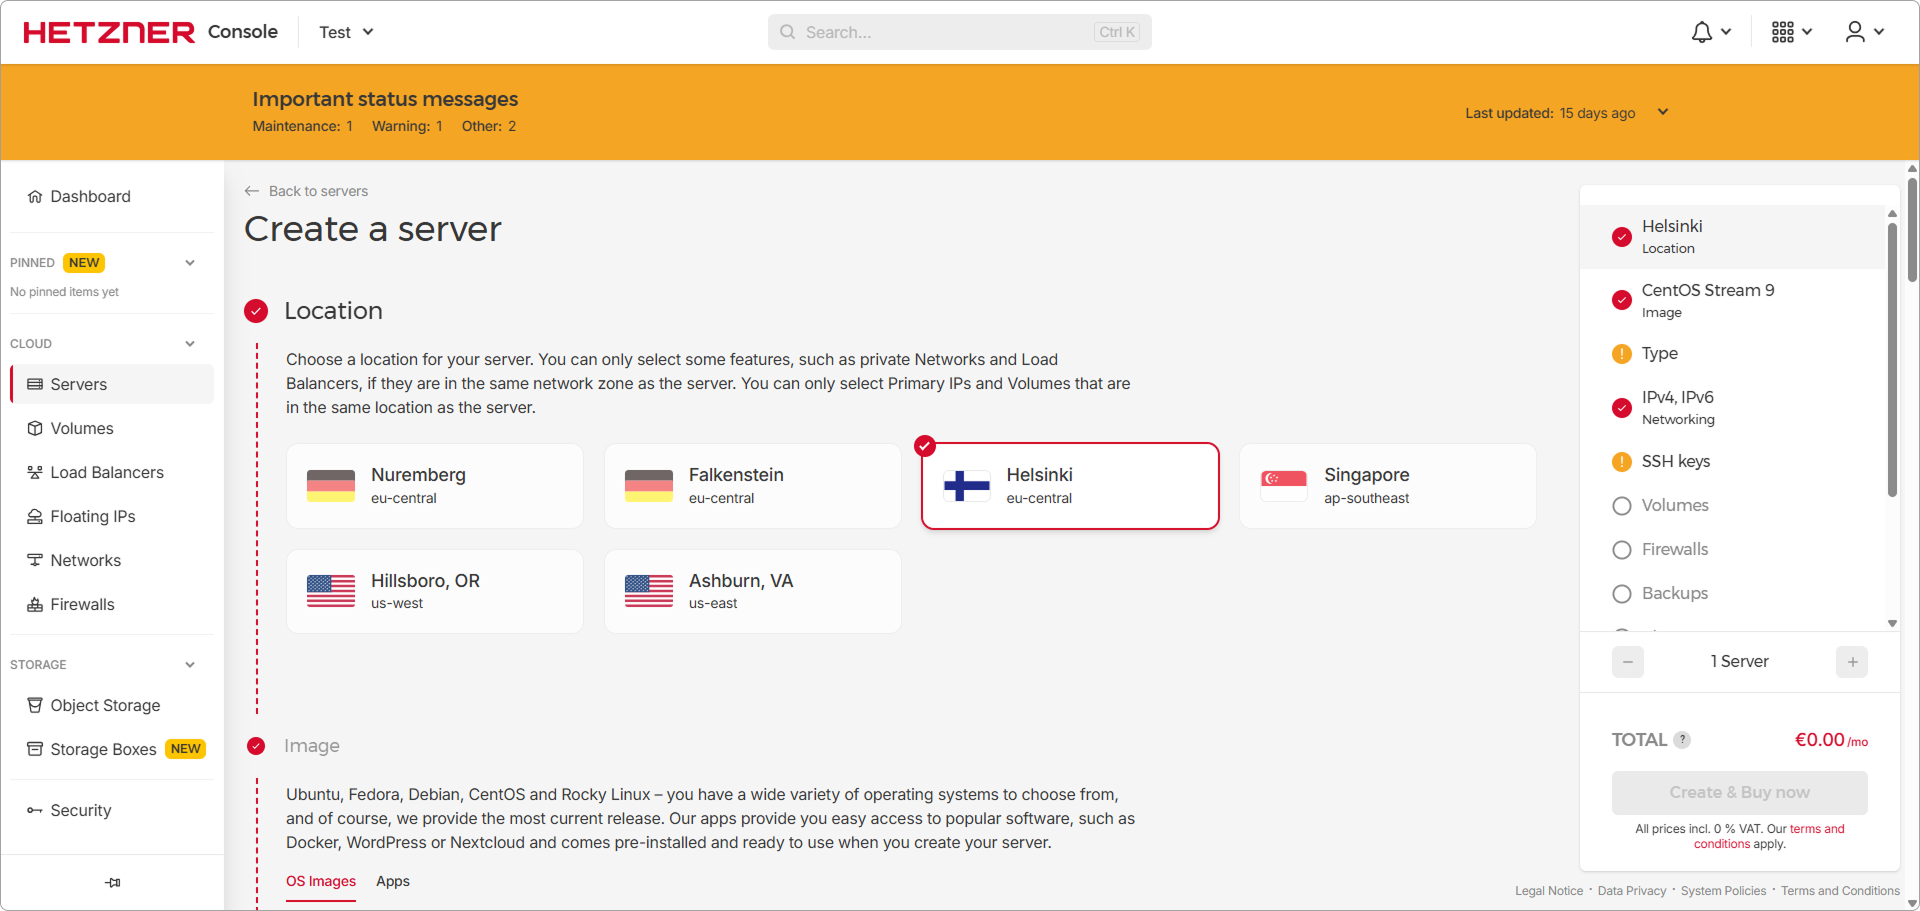Click the Security key icon
This screenshot has height=911, width=1920.
35,810
